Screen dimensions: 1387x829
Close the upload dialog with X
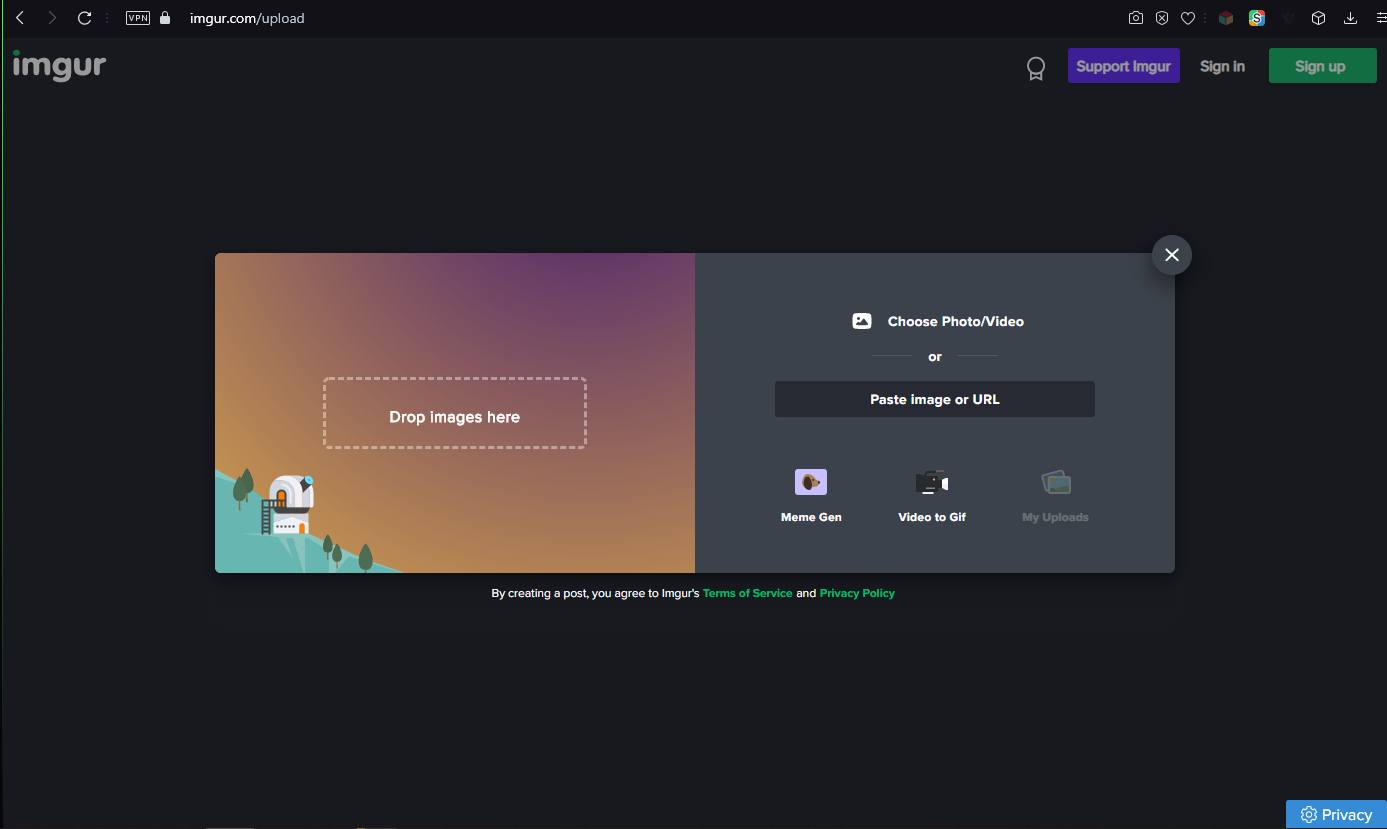tap(1171, 255)
